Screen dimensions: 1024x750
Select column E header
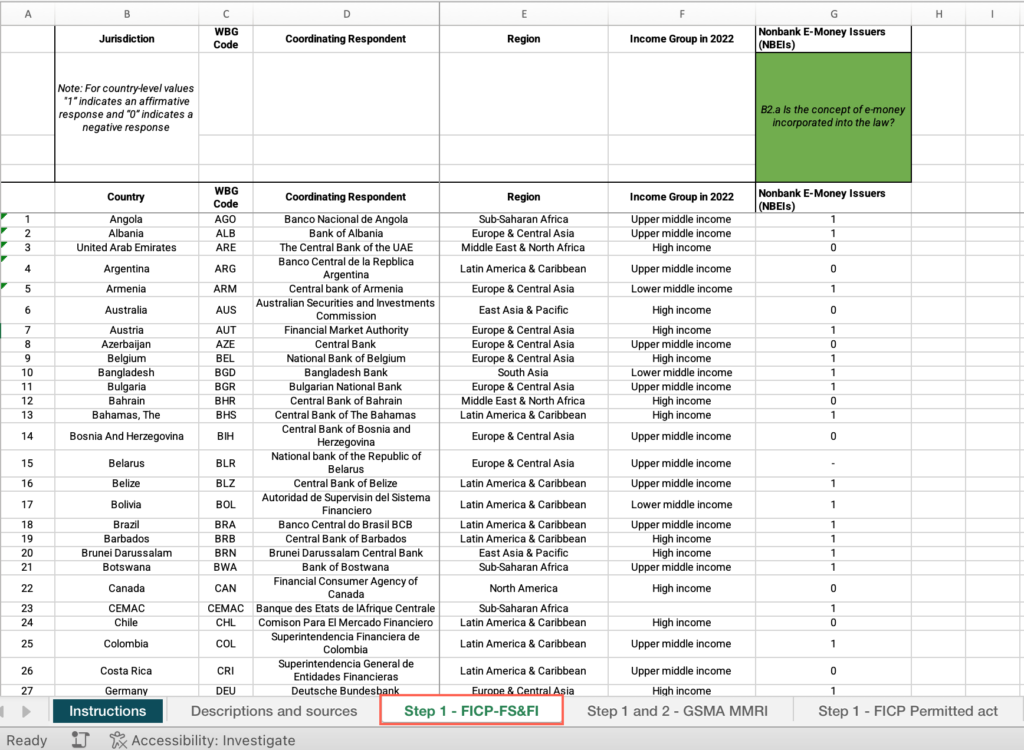pyautogui.click(x=524, y=14)
